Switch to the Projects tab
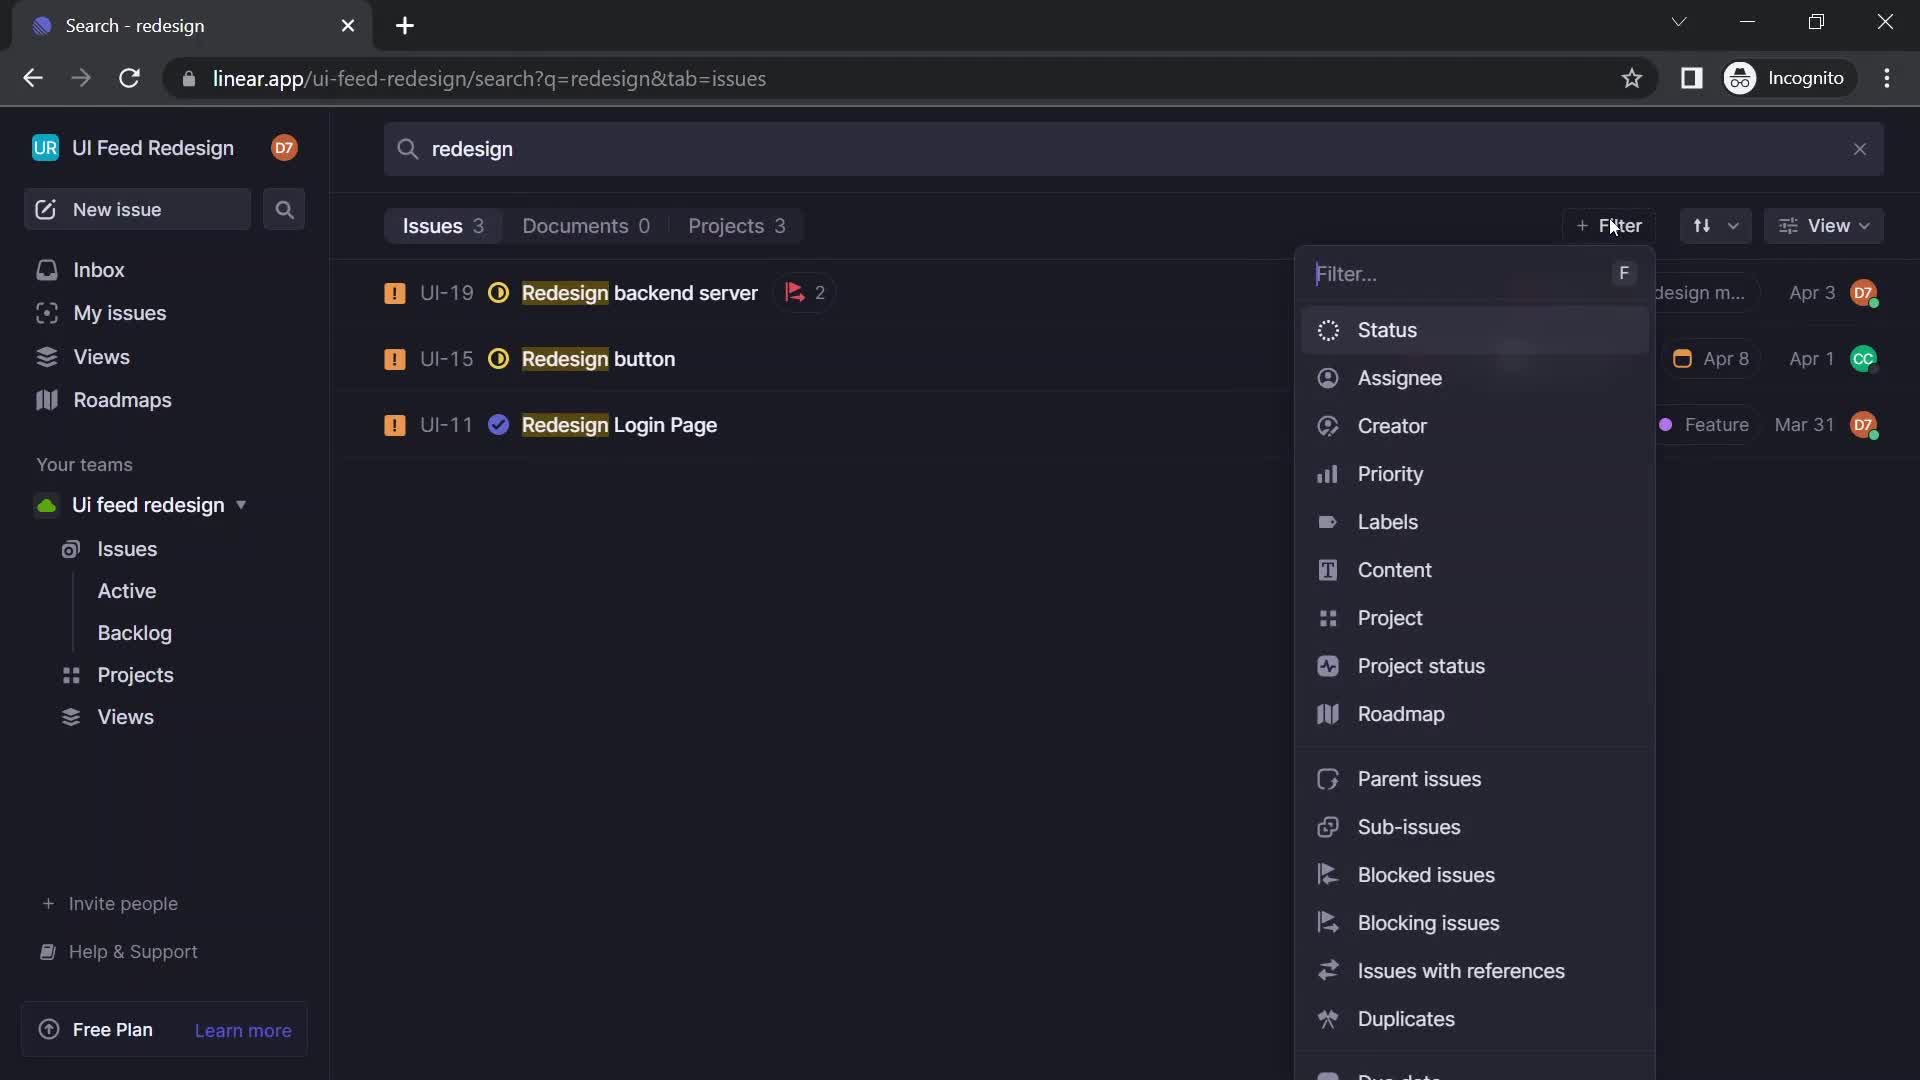The image size is (1920, 1080). point(735,224)
